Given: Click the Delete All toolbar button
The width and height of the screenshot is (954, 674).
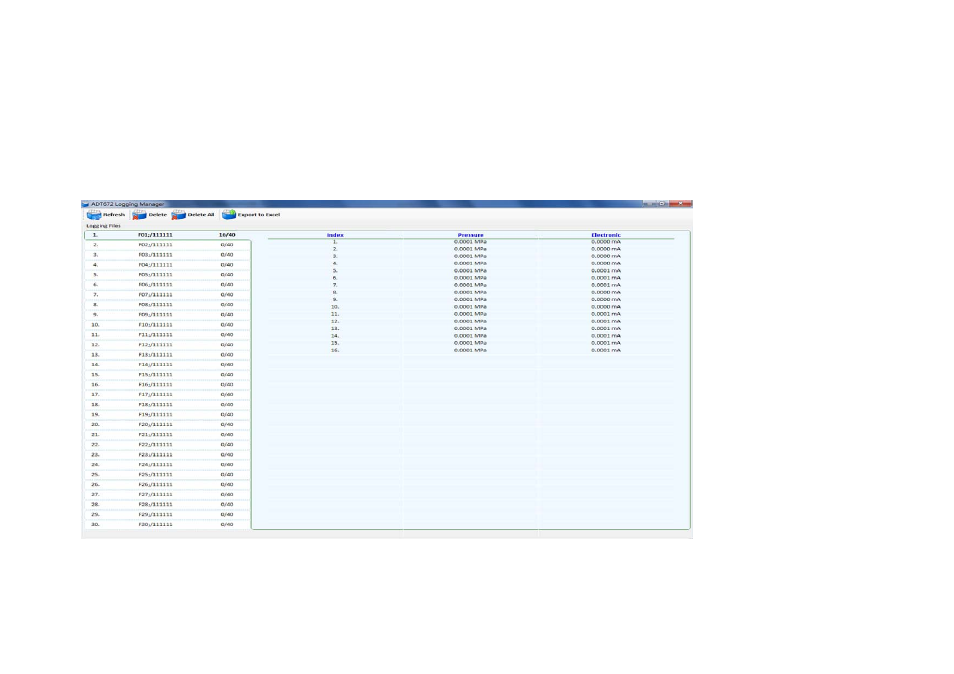Looking at the screenshot, I should 193,215.
